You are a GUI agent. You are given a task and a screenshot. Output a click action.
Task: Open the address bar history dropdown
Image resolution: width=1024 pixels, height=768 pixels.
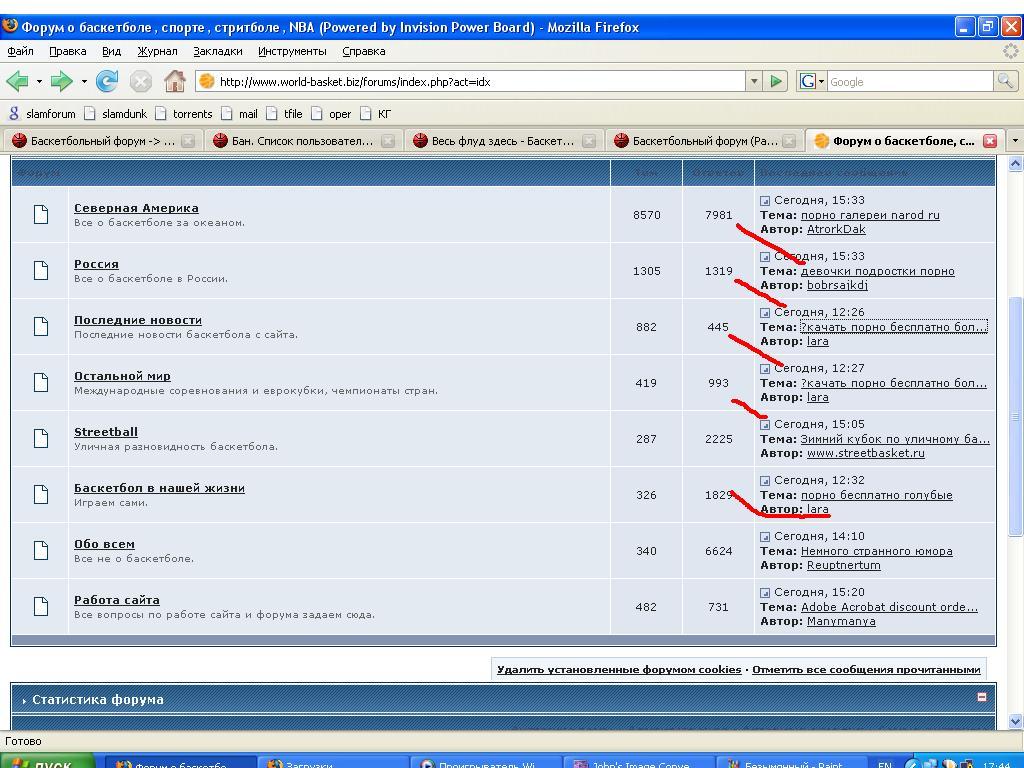[754, 82]
